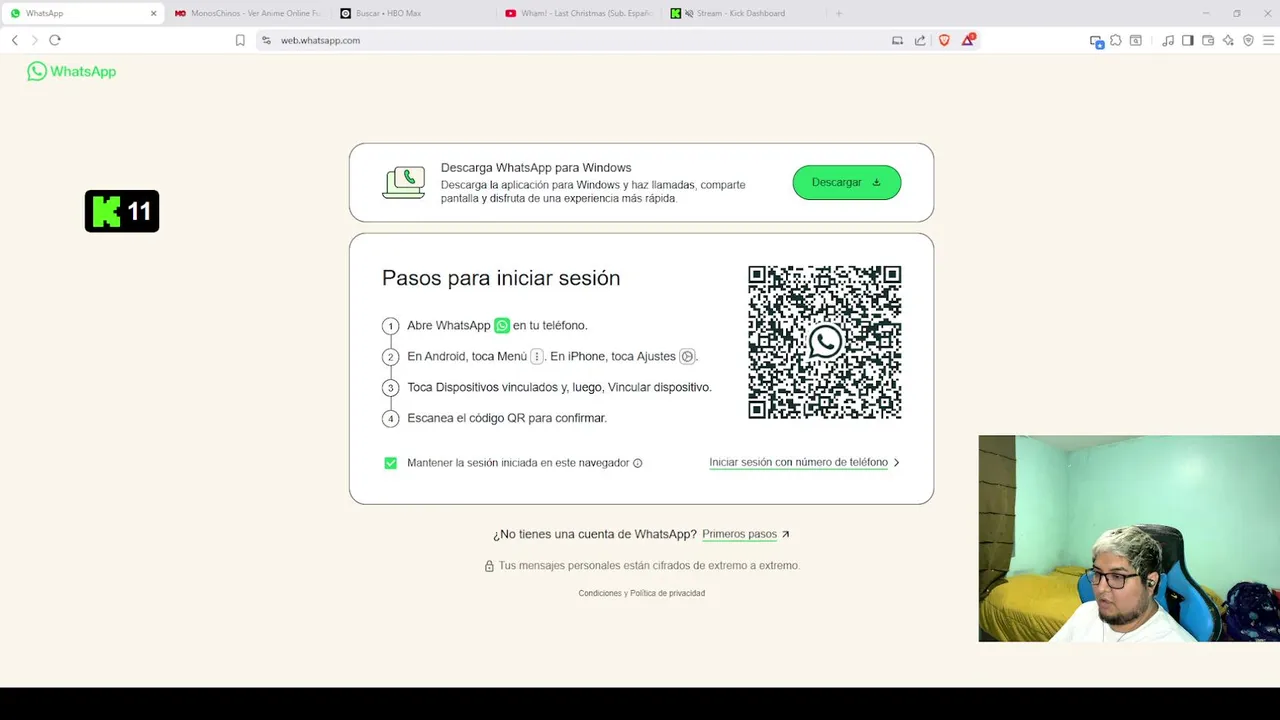The width and height of the screenshot is (1280, 720).
Task: Open Brave Rewards triangle icon
Action: [968, 40]
